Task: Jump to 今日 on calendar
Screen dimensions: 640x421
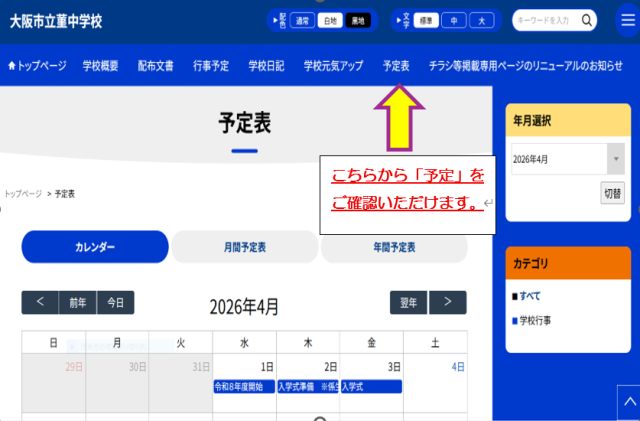Action: tap(116, 303)
